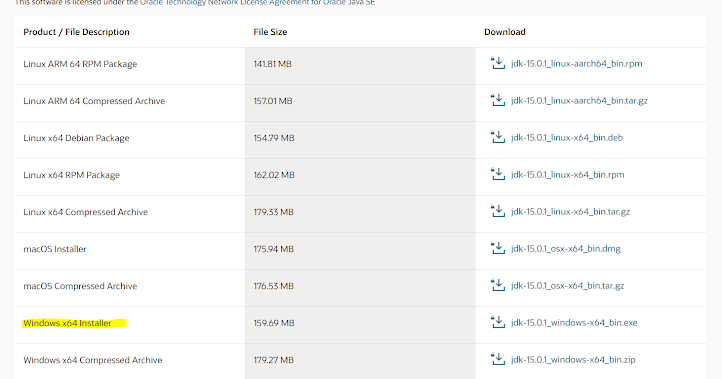This screenshot has width=722, height=379.
Task: Click the Product / File Description header
Action: click(76, 32)
